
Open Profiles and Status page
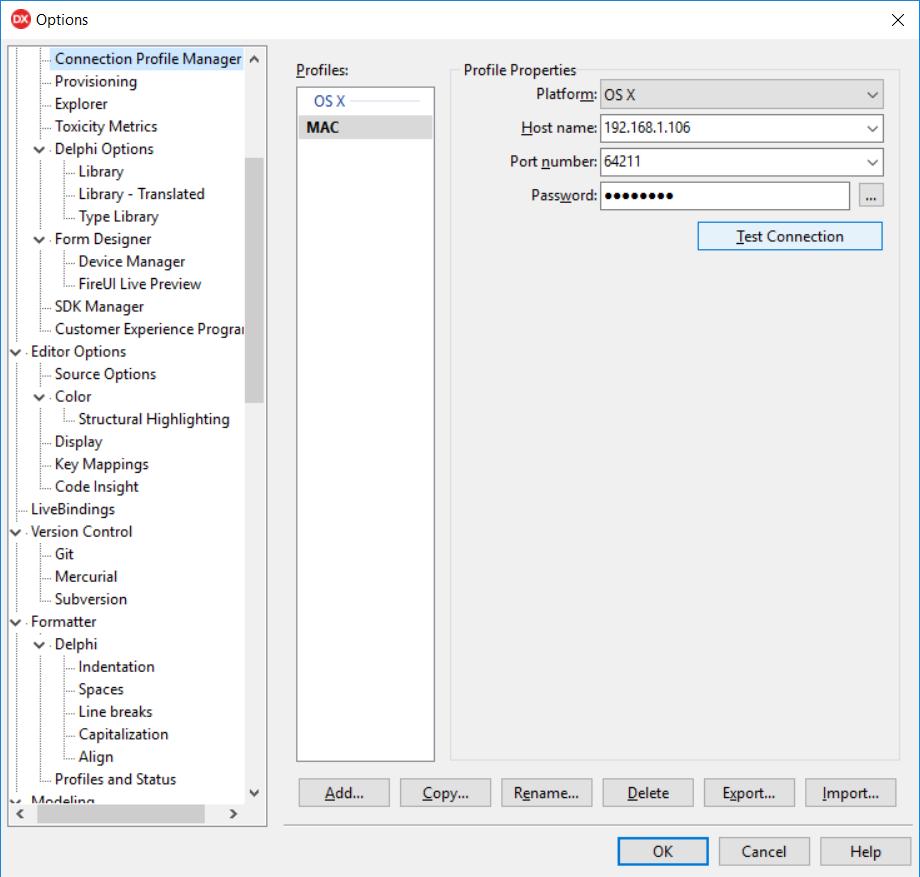click(115, 779)
